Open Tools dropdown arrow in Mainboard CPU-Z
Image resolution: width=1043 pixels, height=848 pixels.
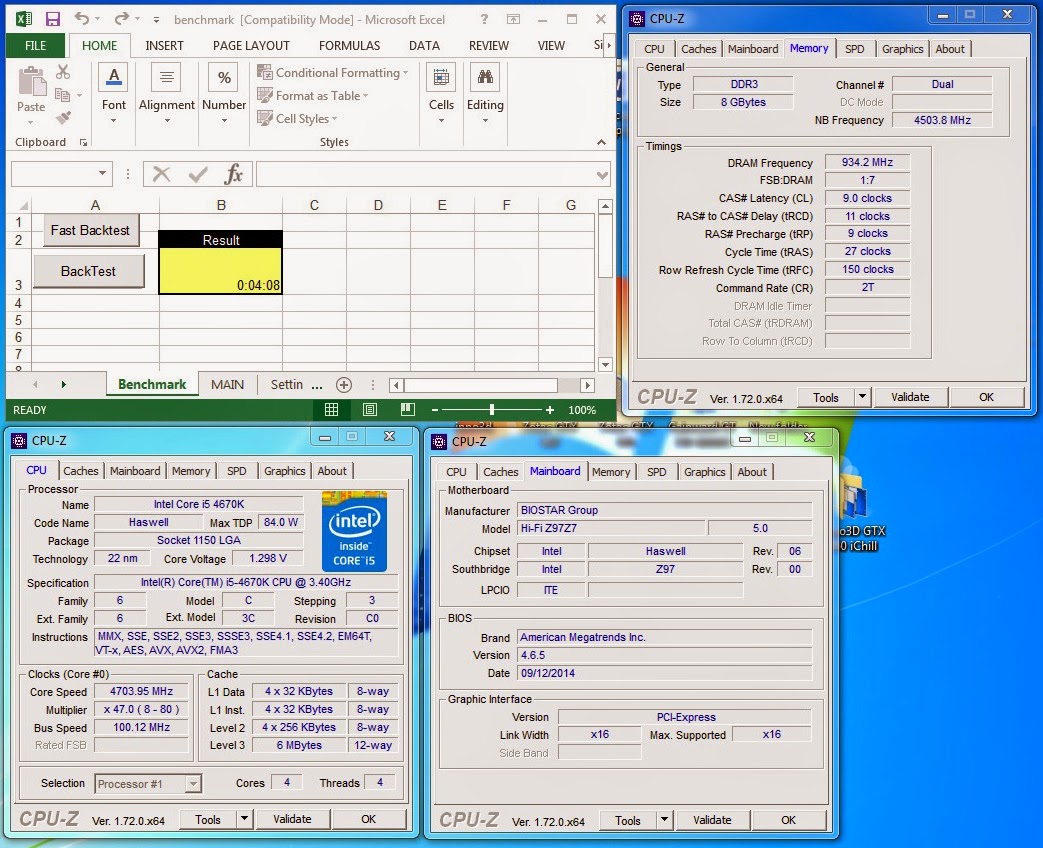(x=664, y=820)
